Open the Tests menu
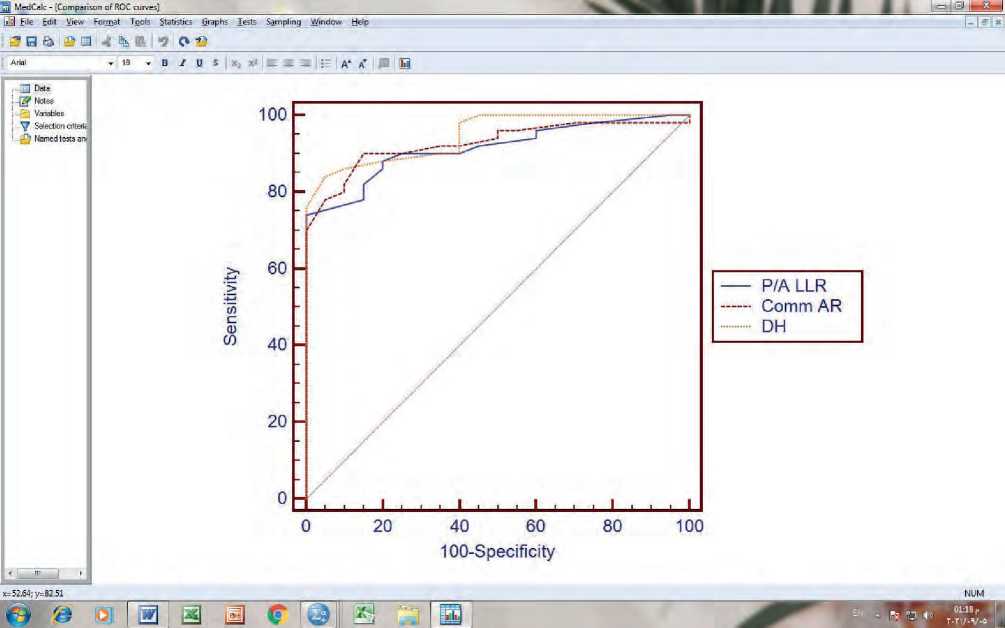 click(x=247, y=22)
